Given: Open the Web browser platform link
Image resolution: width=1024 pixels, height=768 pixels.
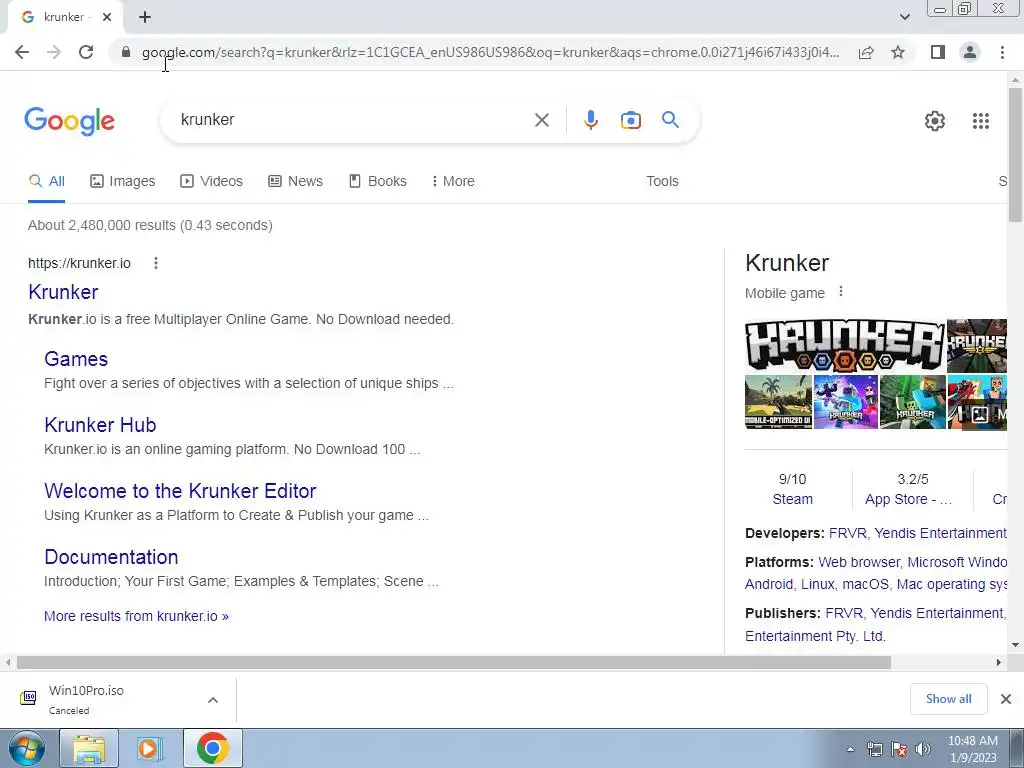Looking at the screenshot, I should (859, 562).
